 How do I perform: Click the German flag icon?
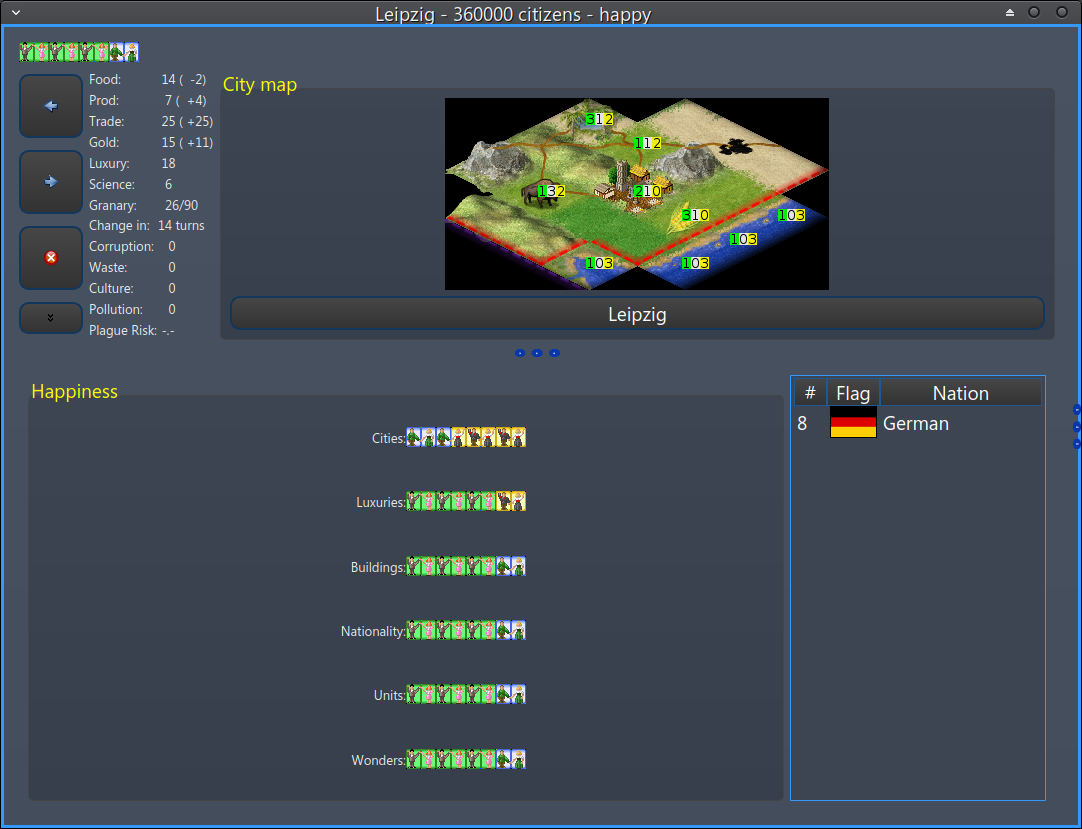tap(853, 424)
